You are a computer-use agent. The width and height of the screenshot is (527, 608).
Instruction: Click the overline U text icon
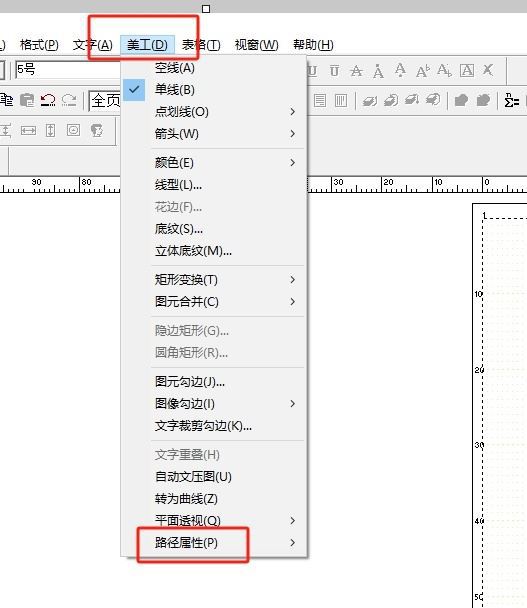point(334,71)
